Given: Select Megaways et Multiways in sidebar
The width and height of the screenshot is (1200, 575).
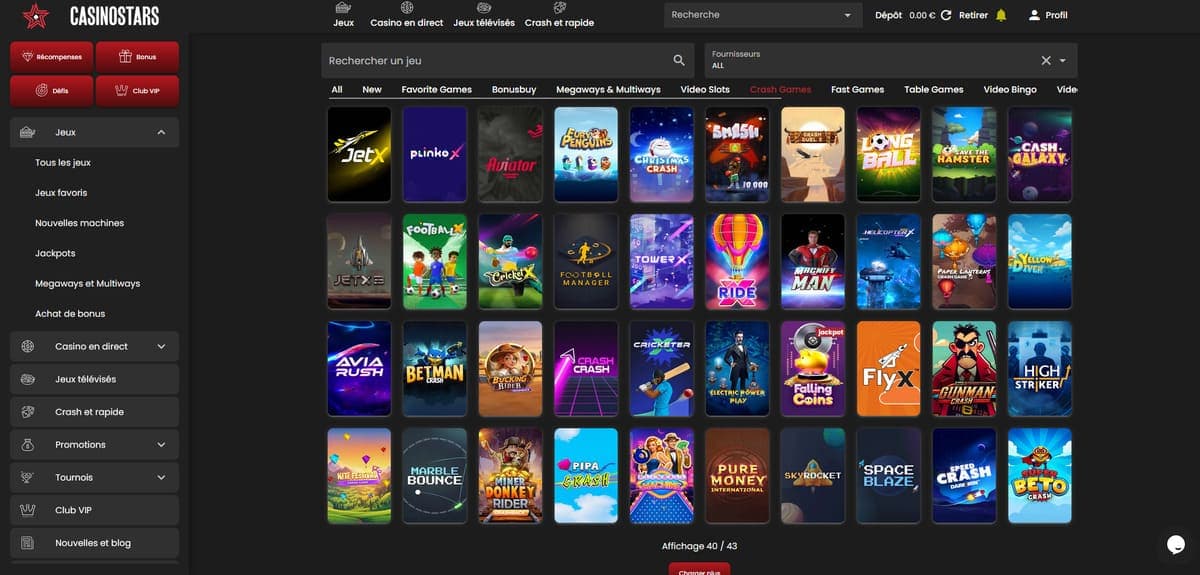Looking at the screenshot, I should click(x=88, y=283).
